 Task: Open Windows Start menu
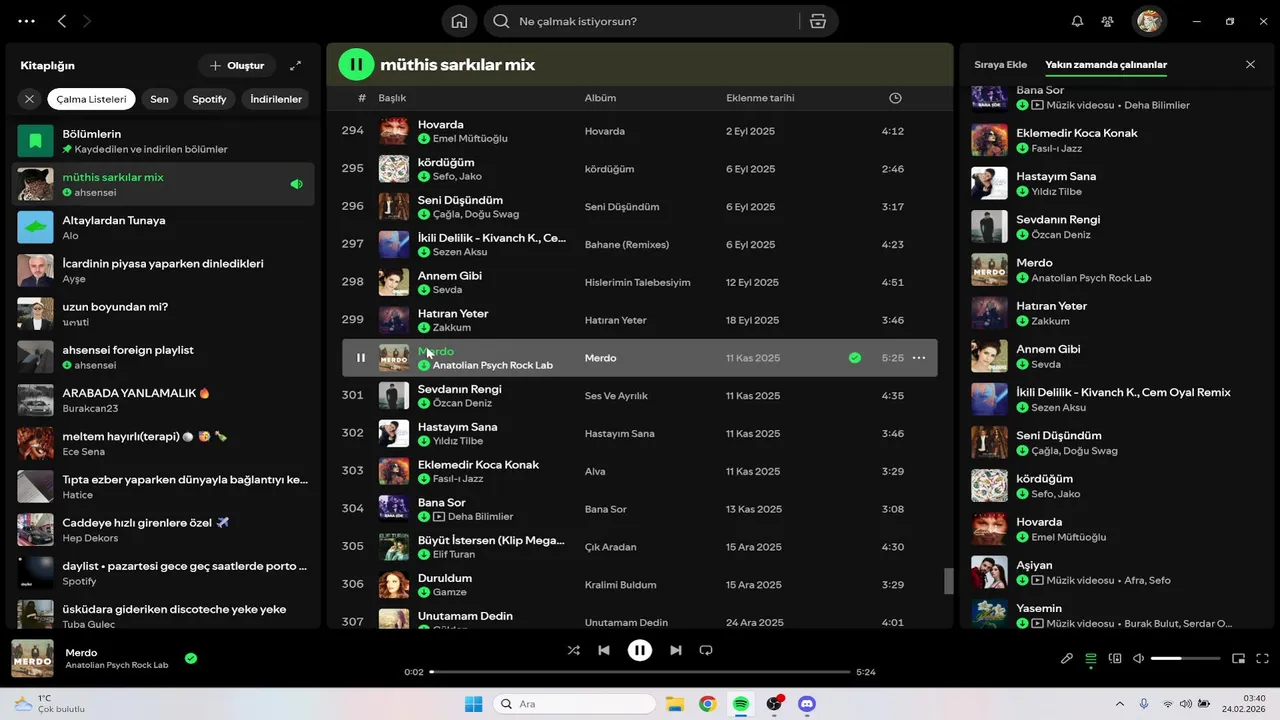(473, 704)
